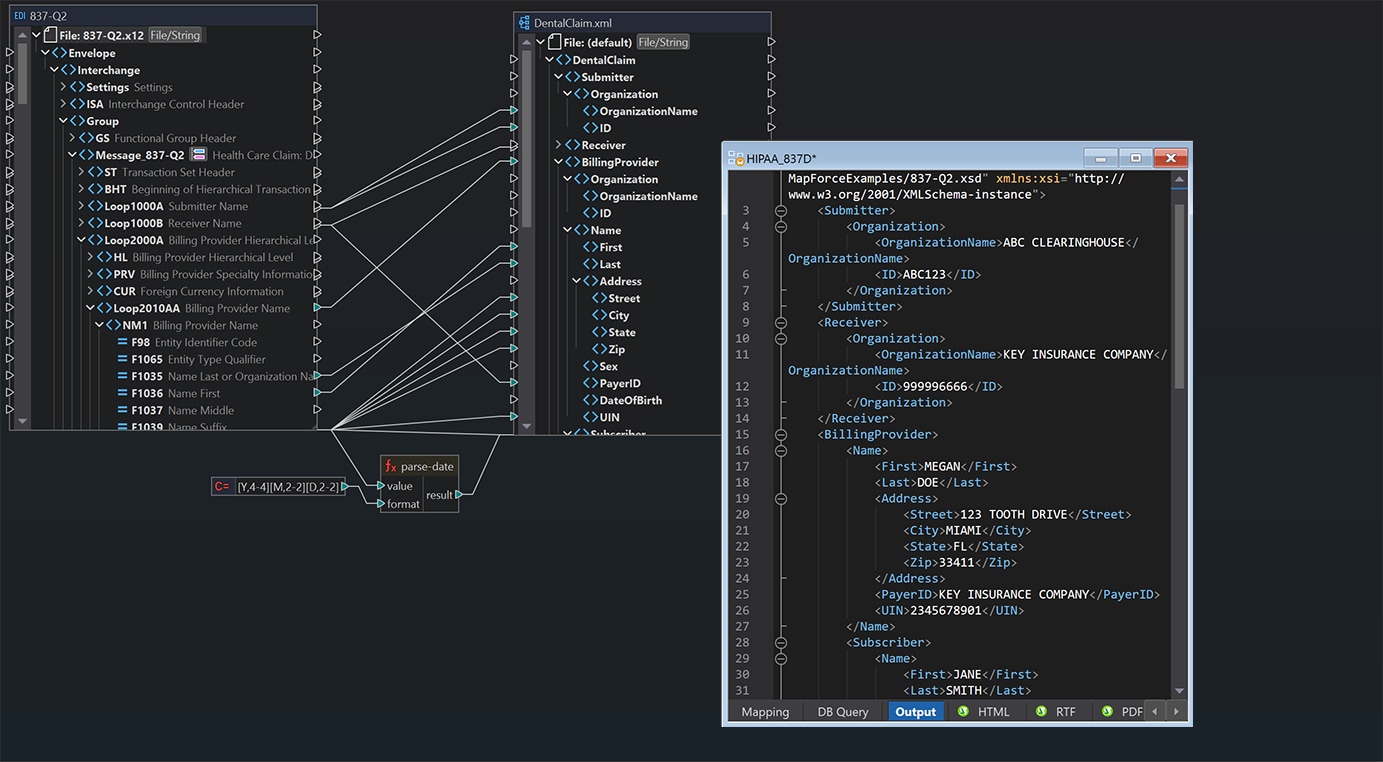Click the field icon next to F1065
The height and width of the screenshot is (762, 1383).
click(123, 359)
